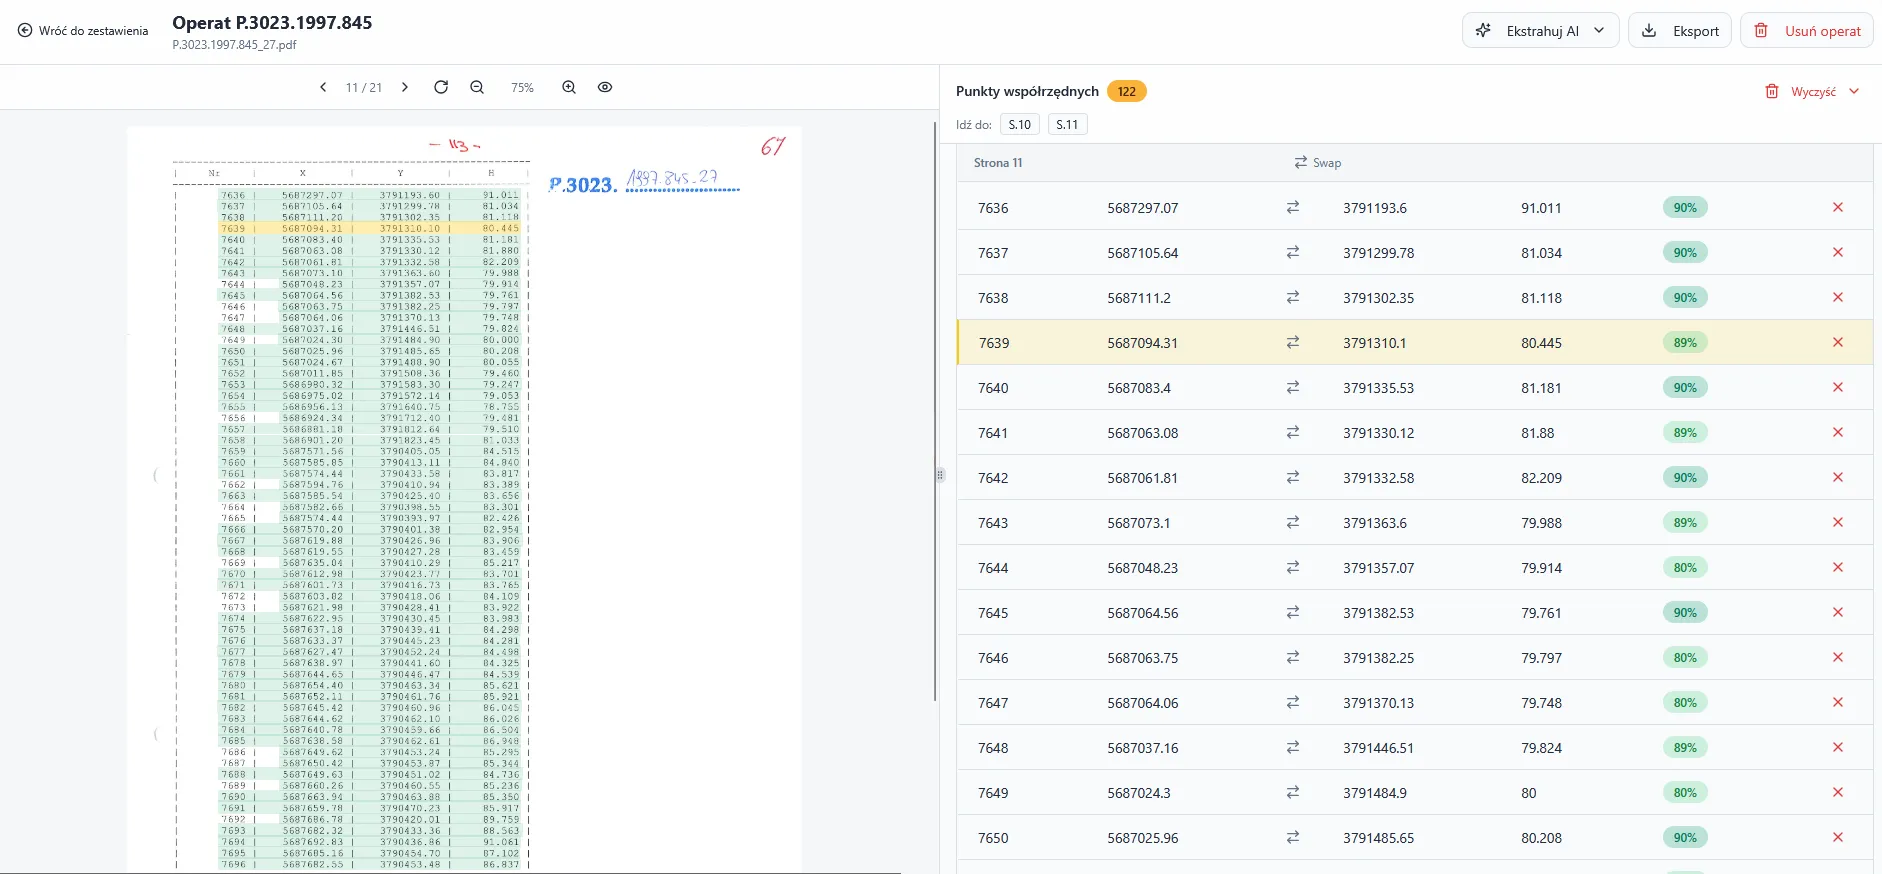1882x874 pixels.
Task: Zoom out the PDF preview
Action: [x=477, y=87]
